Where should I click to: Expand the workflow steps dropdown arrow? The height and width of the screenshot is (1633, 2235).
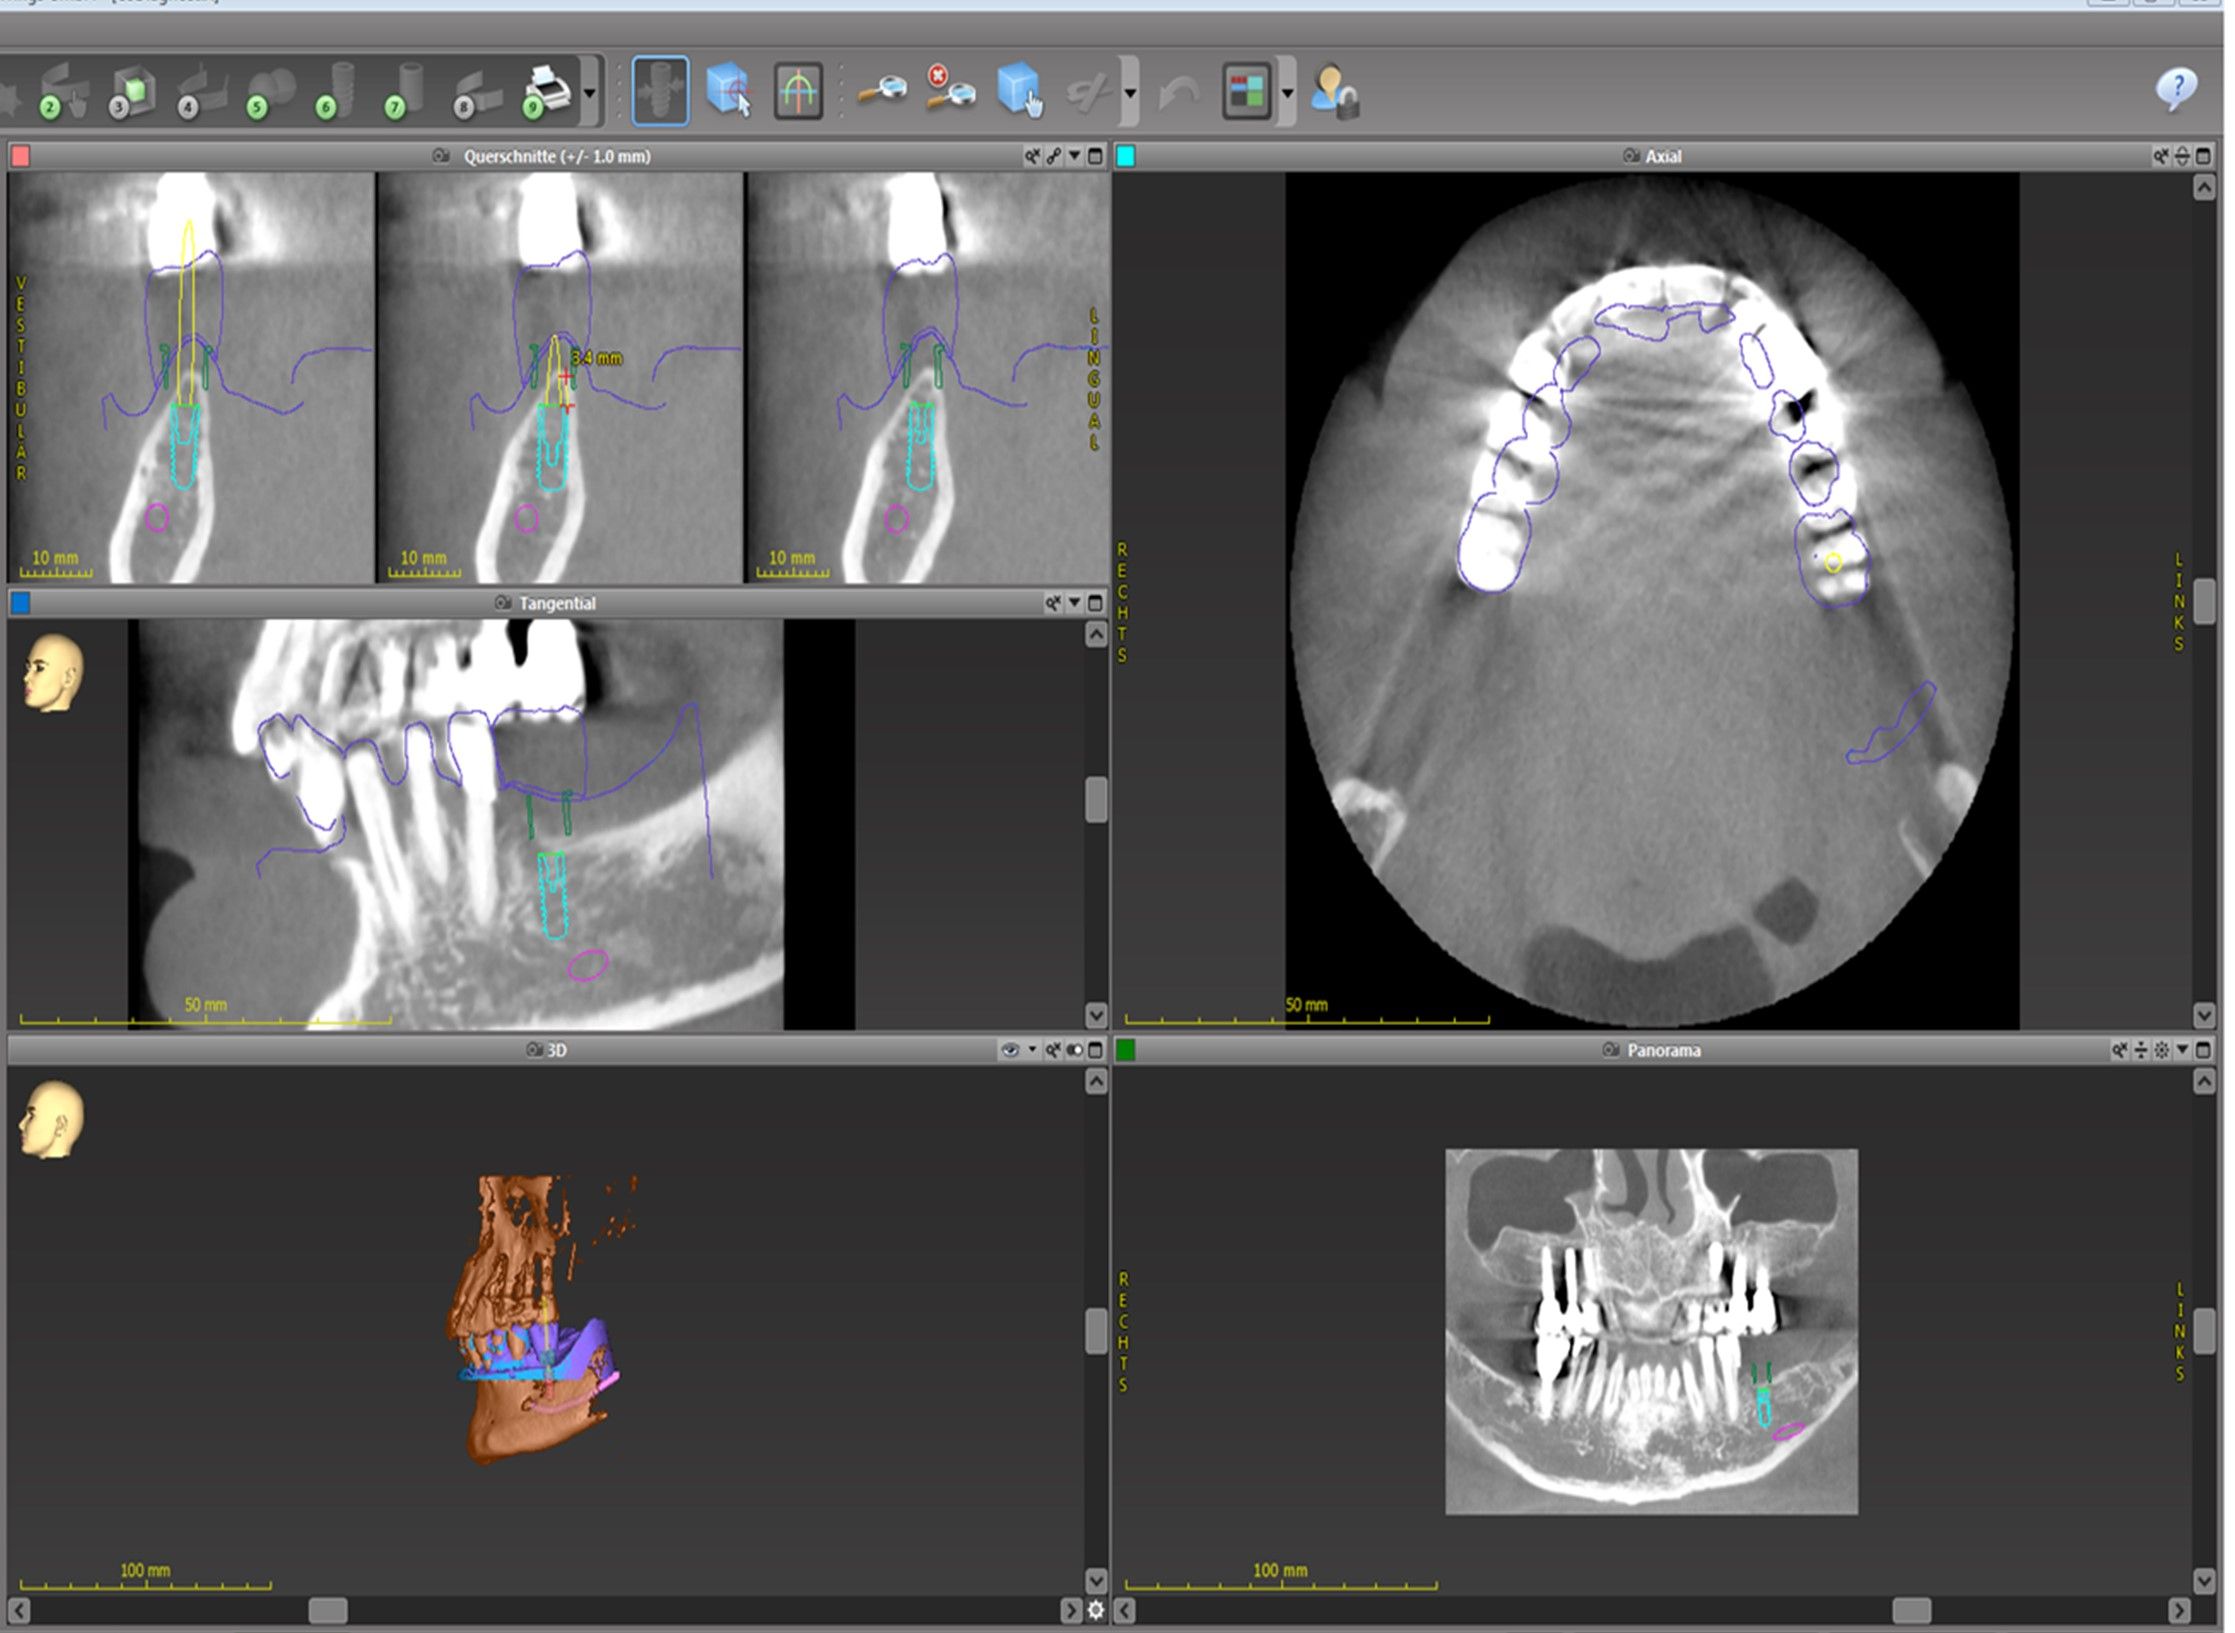pyautogui.click(x=589, y=93)
